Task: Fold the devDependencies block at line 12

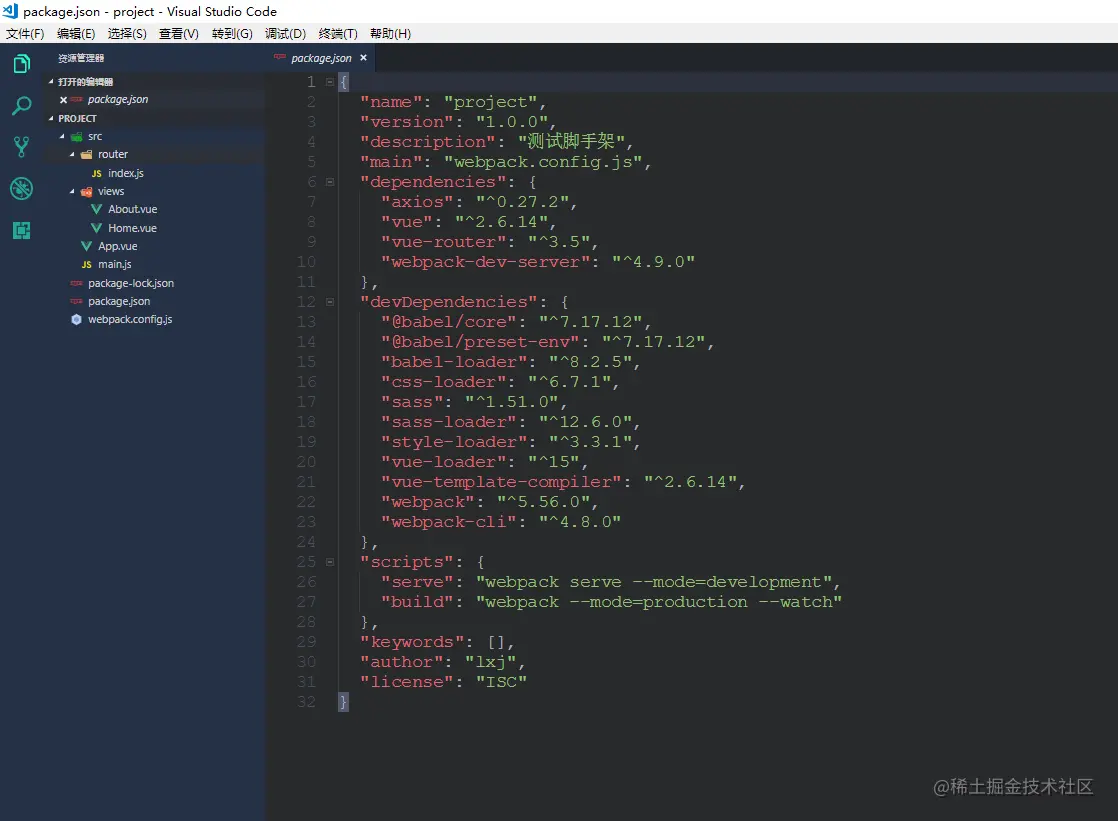Action: click(329, 302)
